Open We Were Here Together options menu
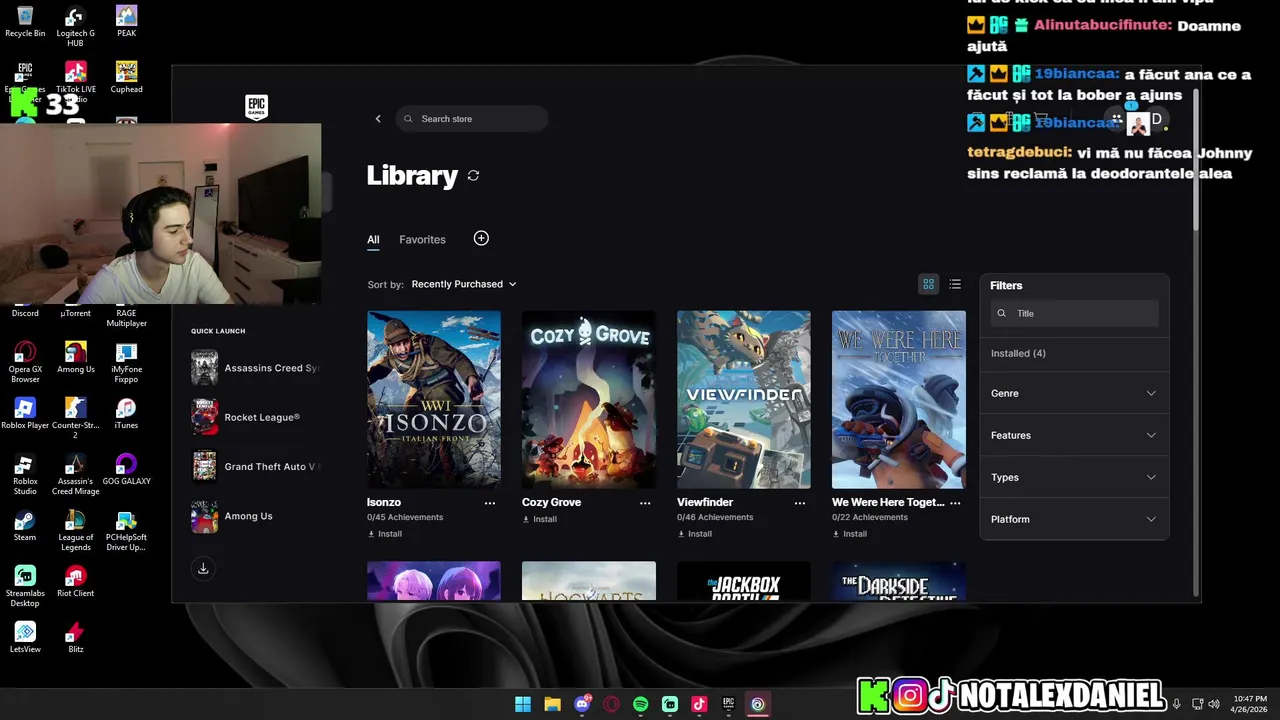The image size is (1280, 720). click(955, 503)
